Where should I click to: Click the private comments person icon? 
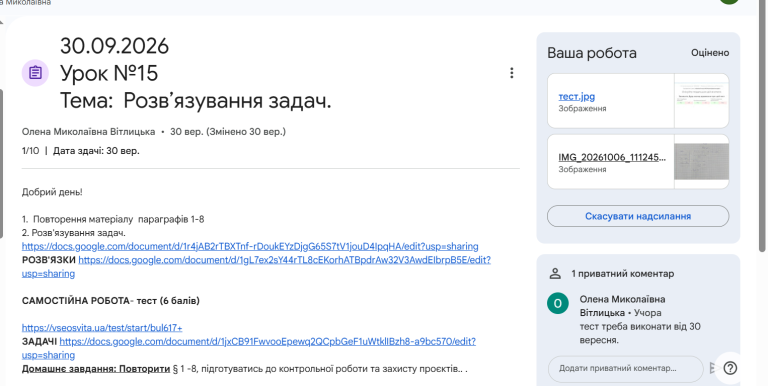pos(554,273)
